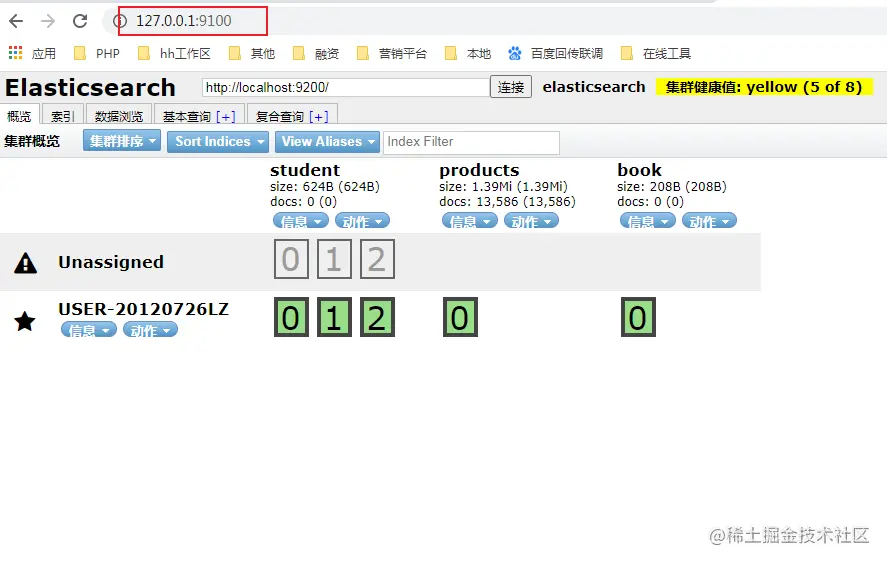
Task: Click products docs: 13,586 text
Action: [x=507, y=202]
